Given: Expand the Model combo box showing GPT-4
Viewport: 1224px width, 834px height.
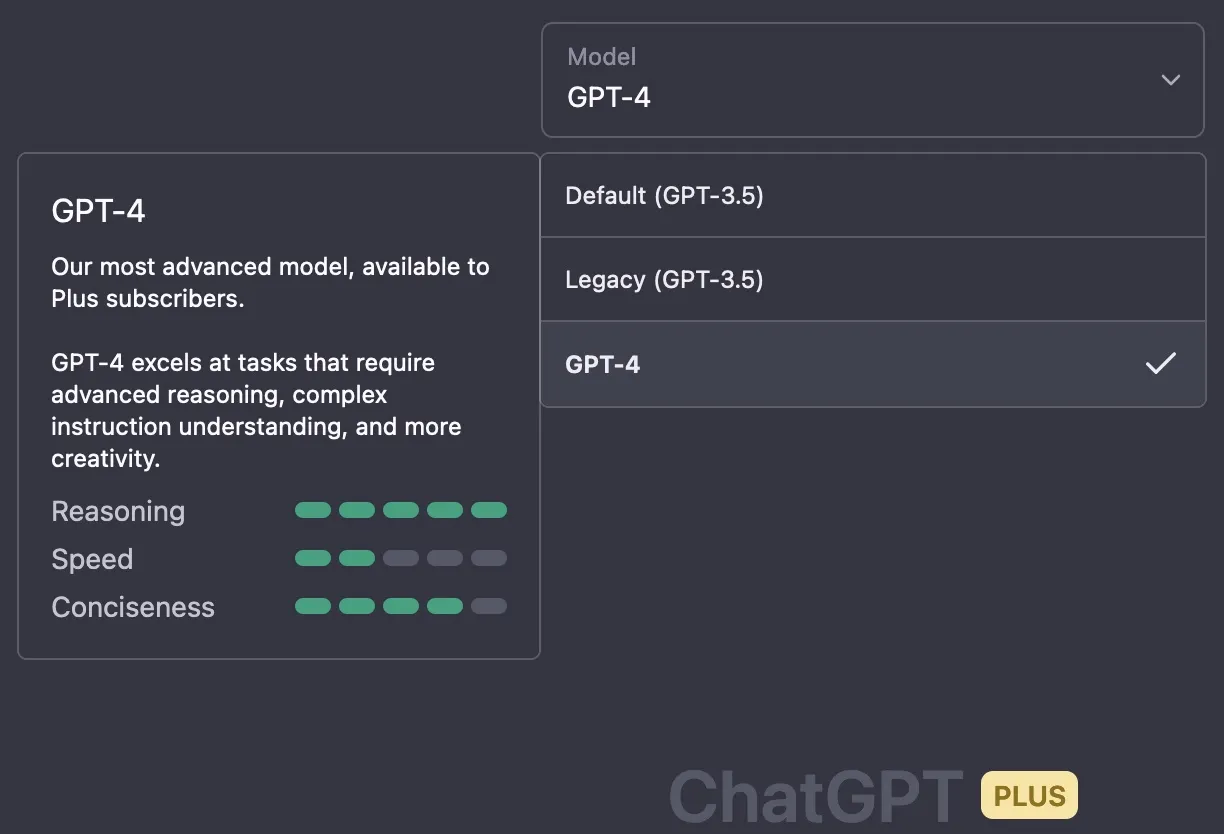Looking at the screenshot, I should (x=872, y=80).
